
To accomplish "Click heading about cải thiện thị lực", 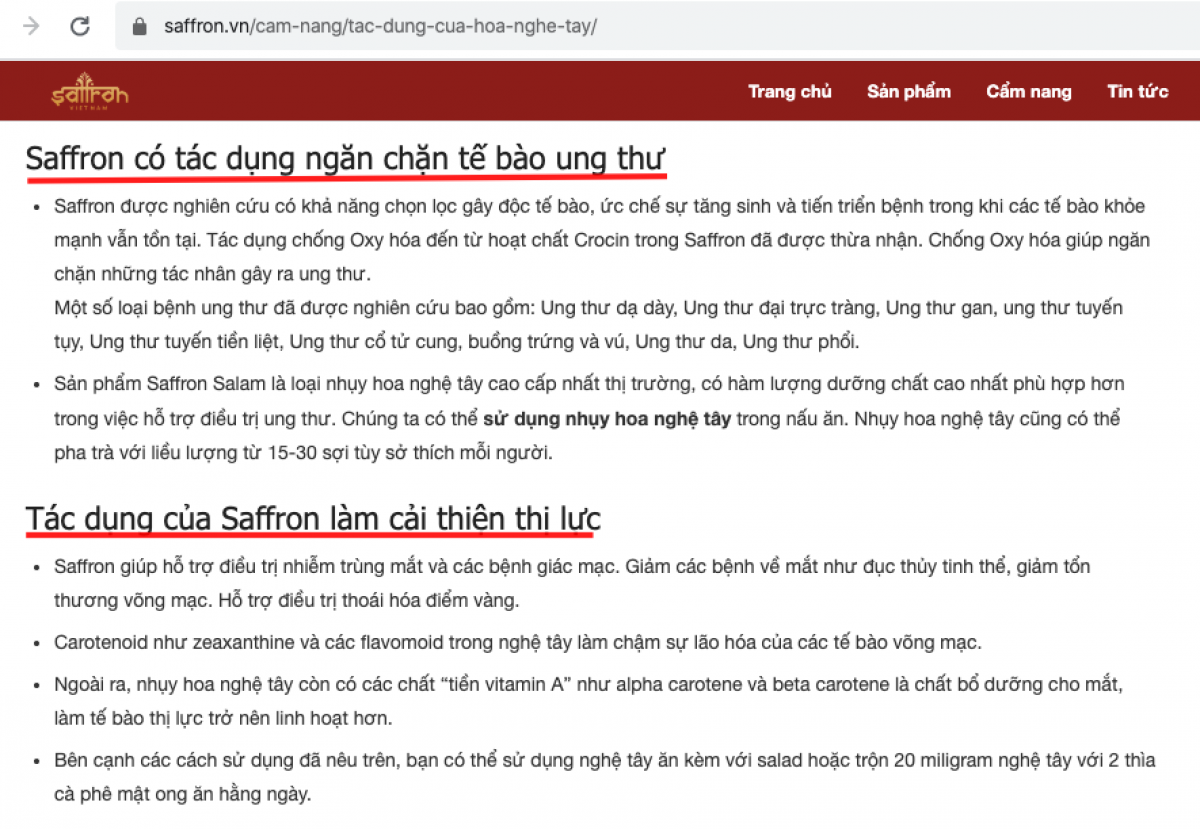I will pos(312,519).
